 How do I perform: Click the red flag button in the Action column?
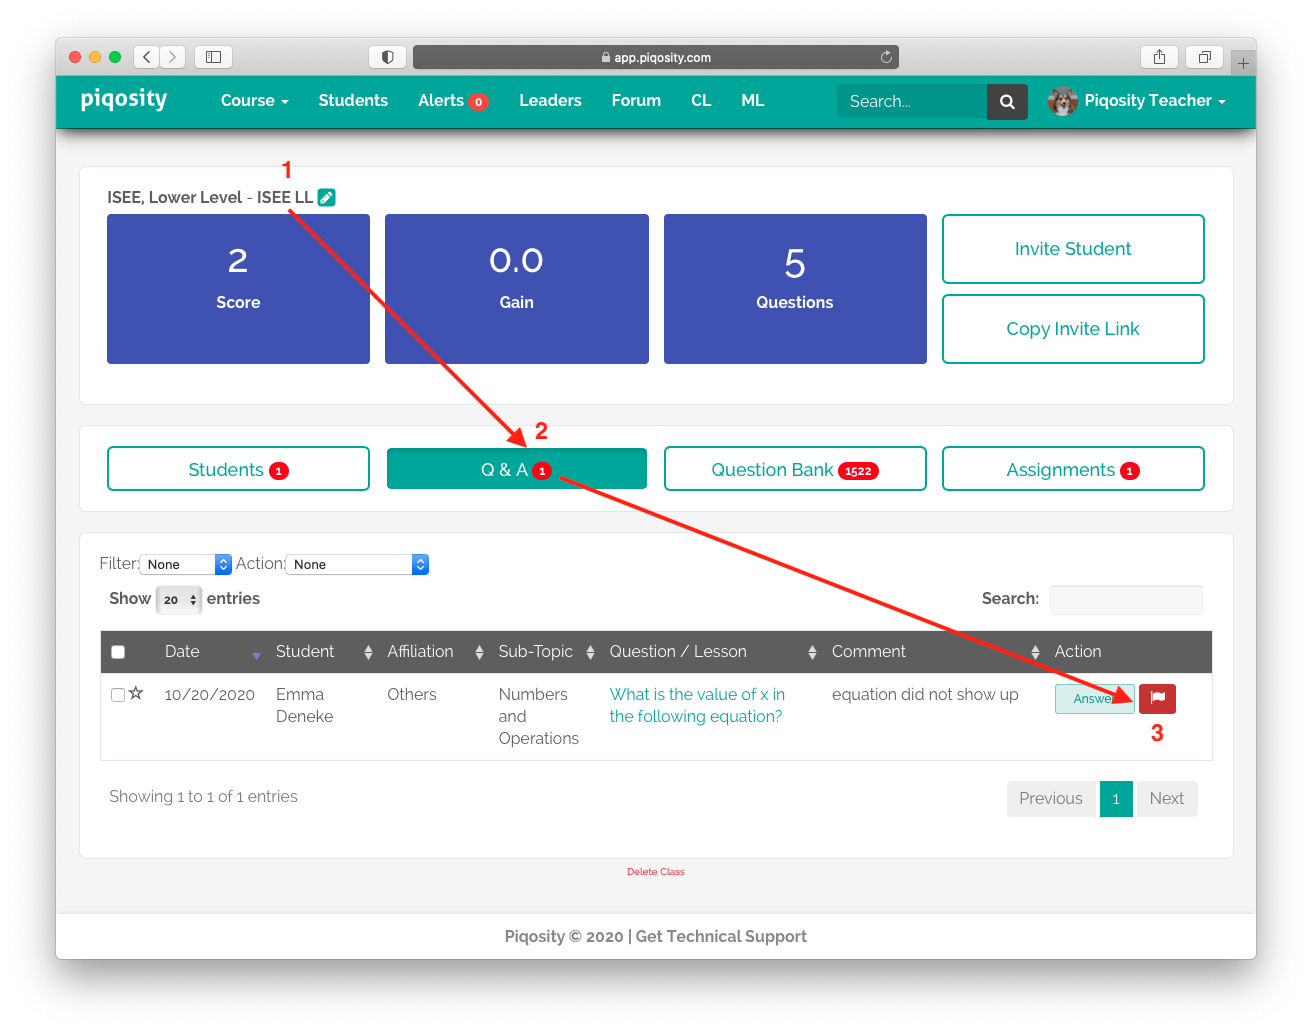(x=1157, y=698)
